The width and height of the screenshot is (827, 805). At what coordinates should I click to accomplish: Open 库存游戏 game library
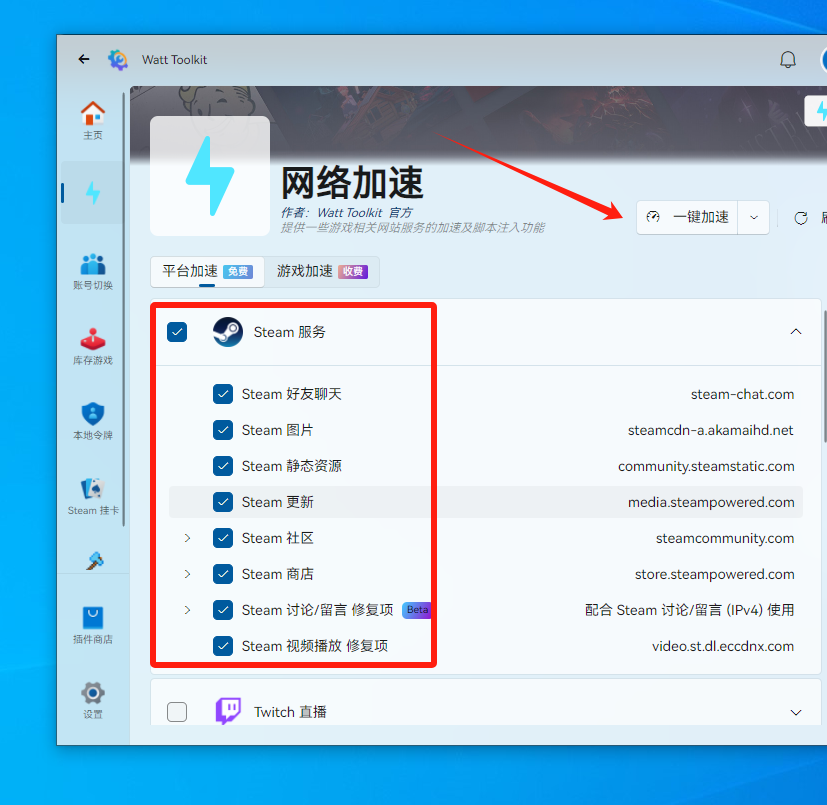[x=93, y=346]
